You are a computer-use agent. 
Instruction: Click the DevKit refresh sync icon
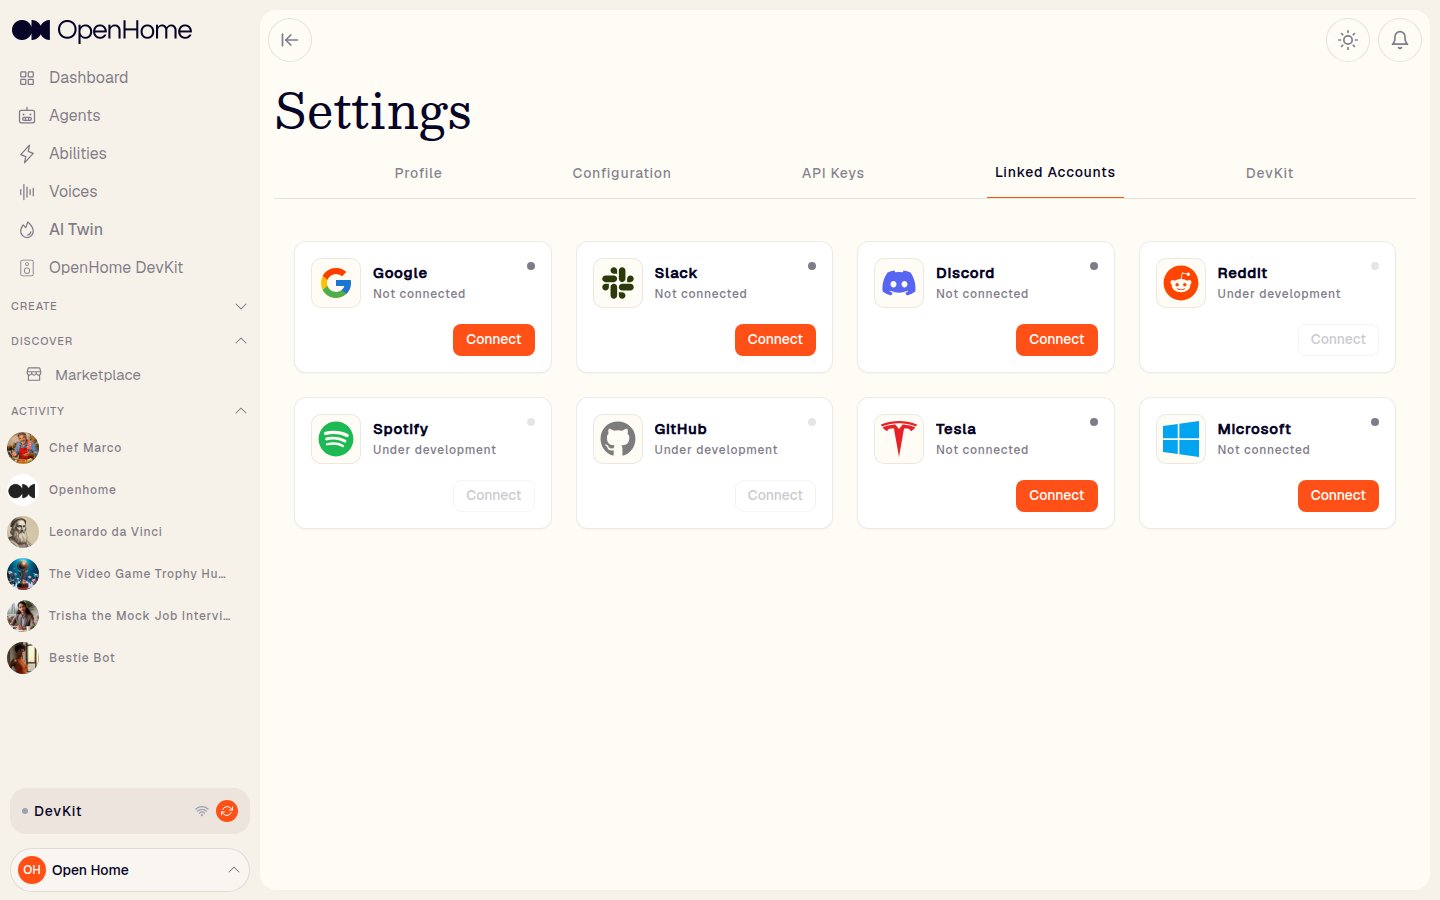pos(227,811)
